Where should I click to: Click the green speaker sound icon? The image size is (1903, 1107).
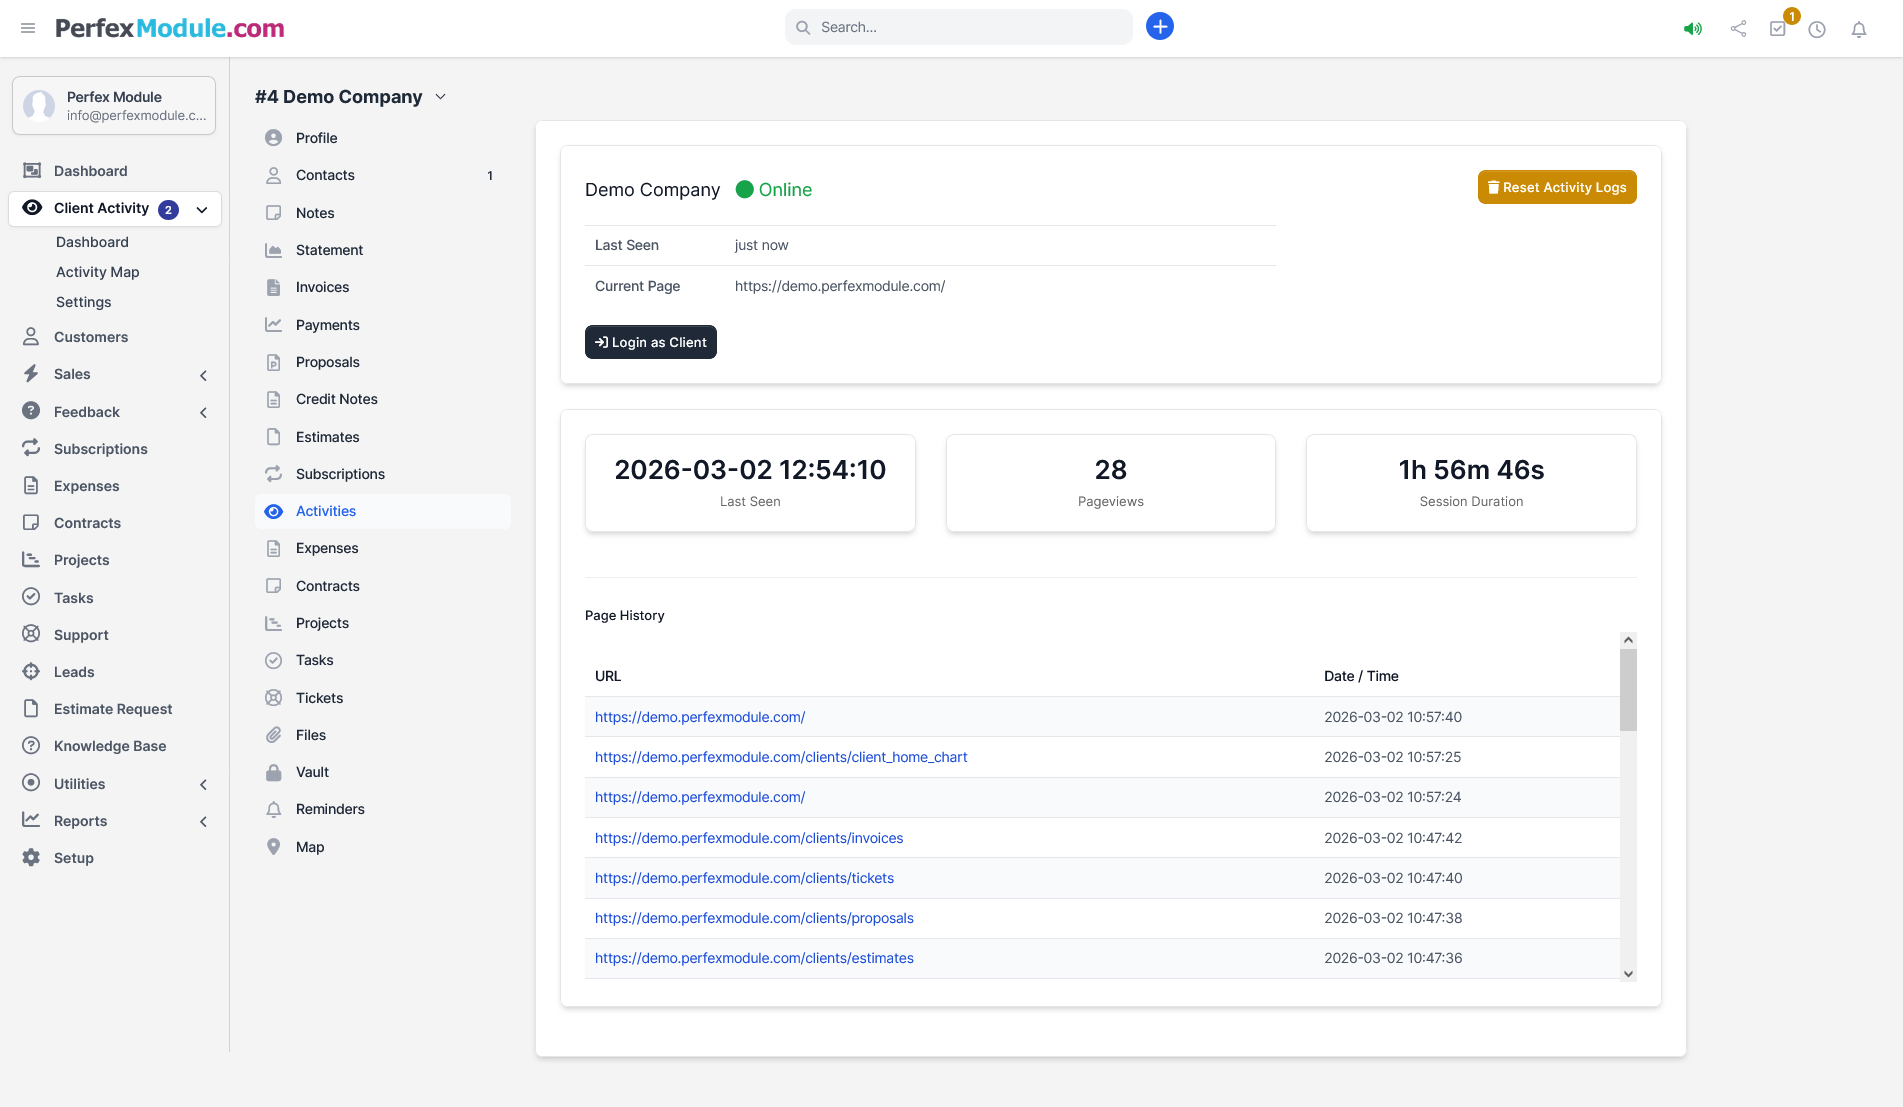[x=1692, y=29]
